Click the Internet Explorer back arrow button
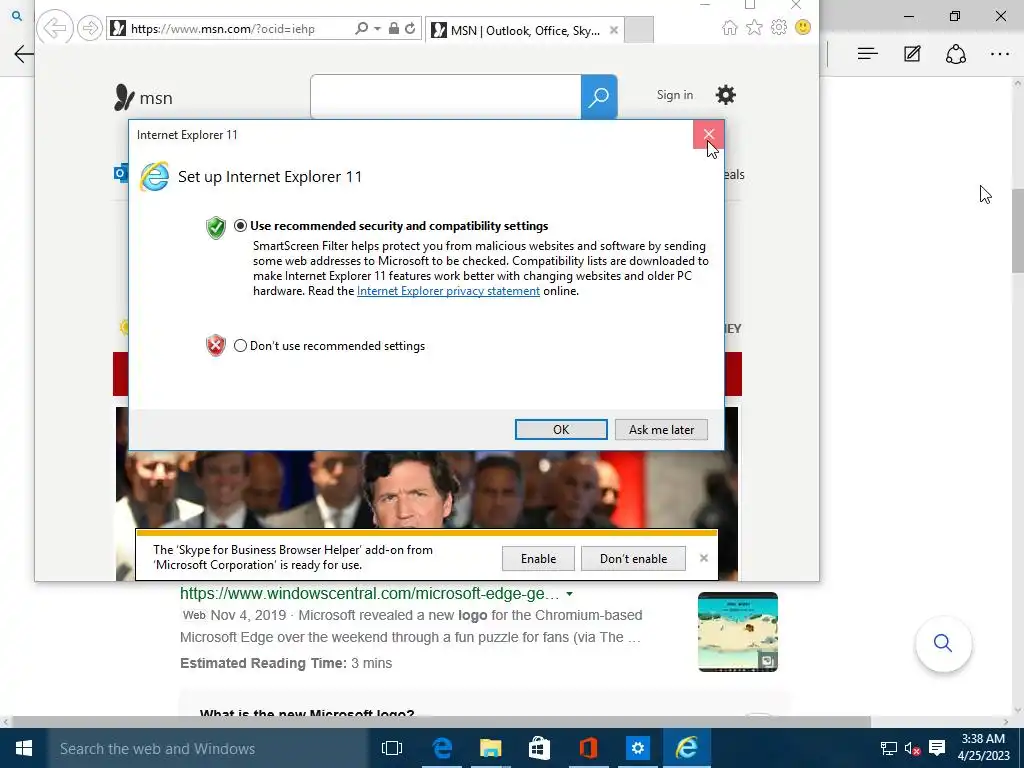 click(x=55, y=28)
